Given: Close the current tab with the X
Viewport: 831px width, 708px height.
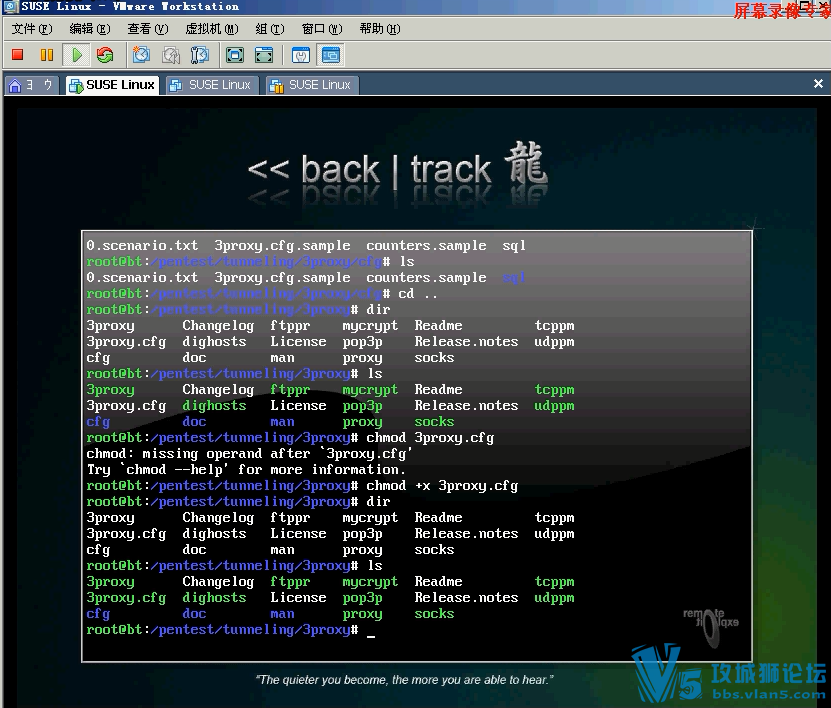Looking at the screenshot, I should 818,84.
